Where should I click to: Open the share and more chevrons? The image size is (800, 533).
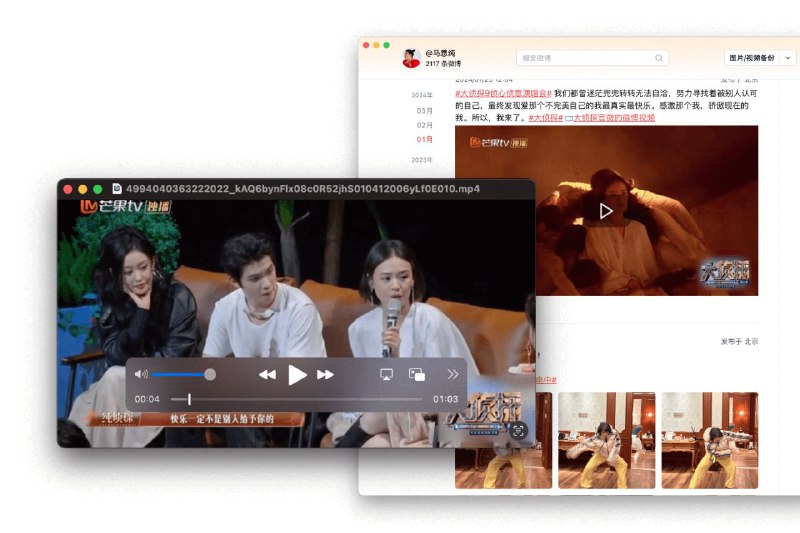point(453,374)
